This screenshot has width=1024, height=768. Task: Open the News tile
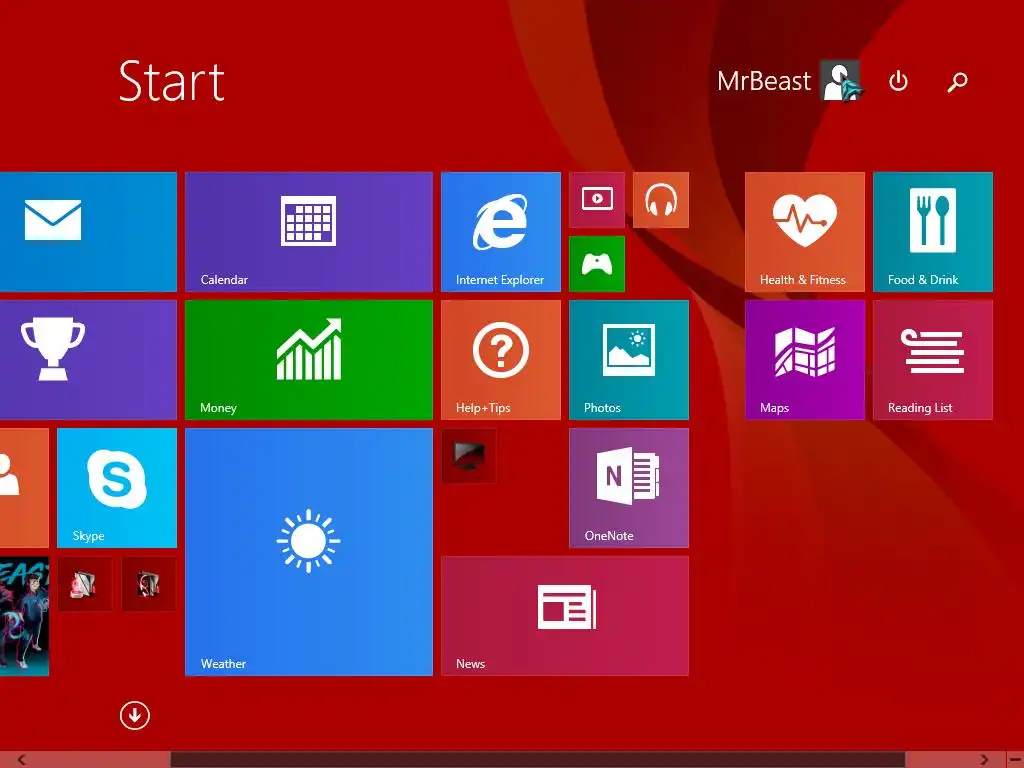[565, 616]
